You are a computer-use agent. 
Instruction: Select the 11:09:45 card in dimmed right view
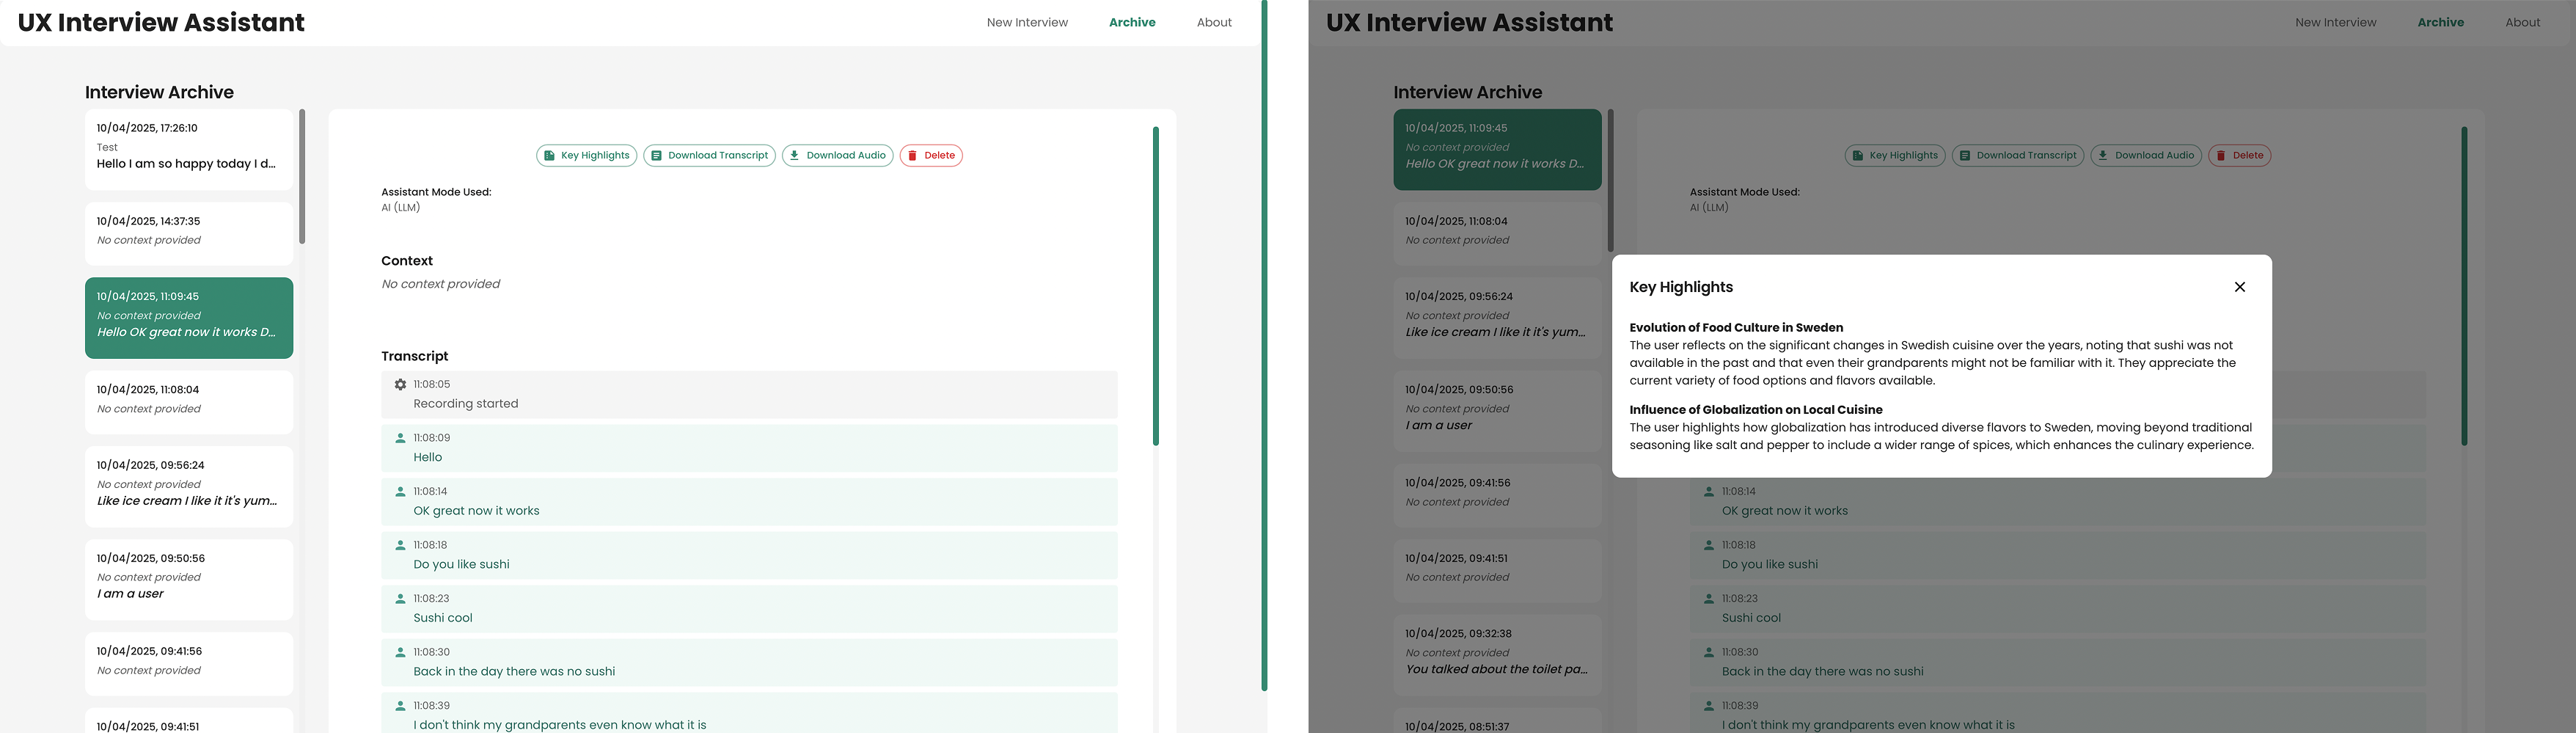(x=1497, y=149)
